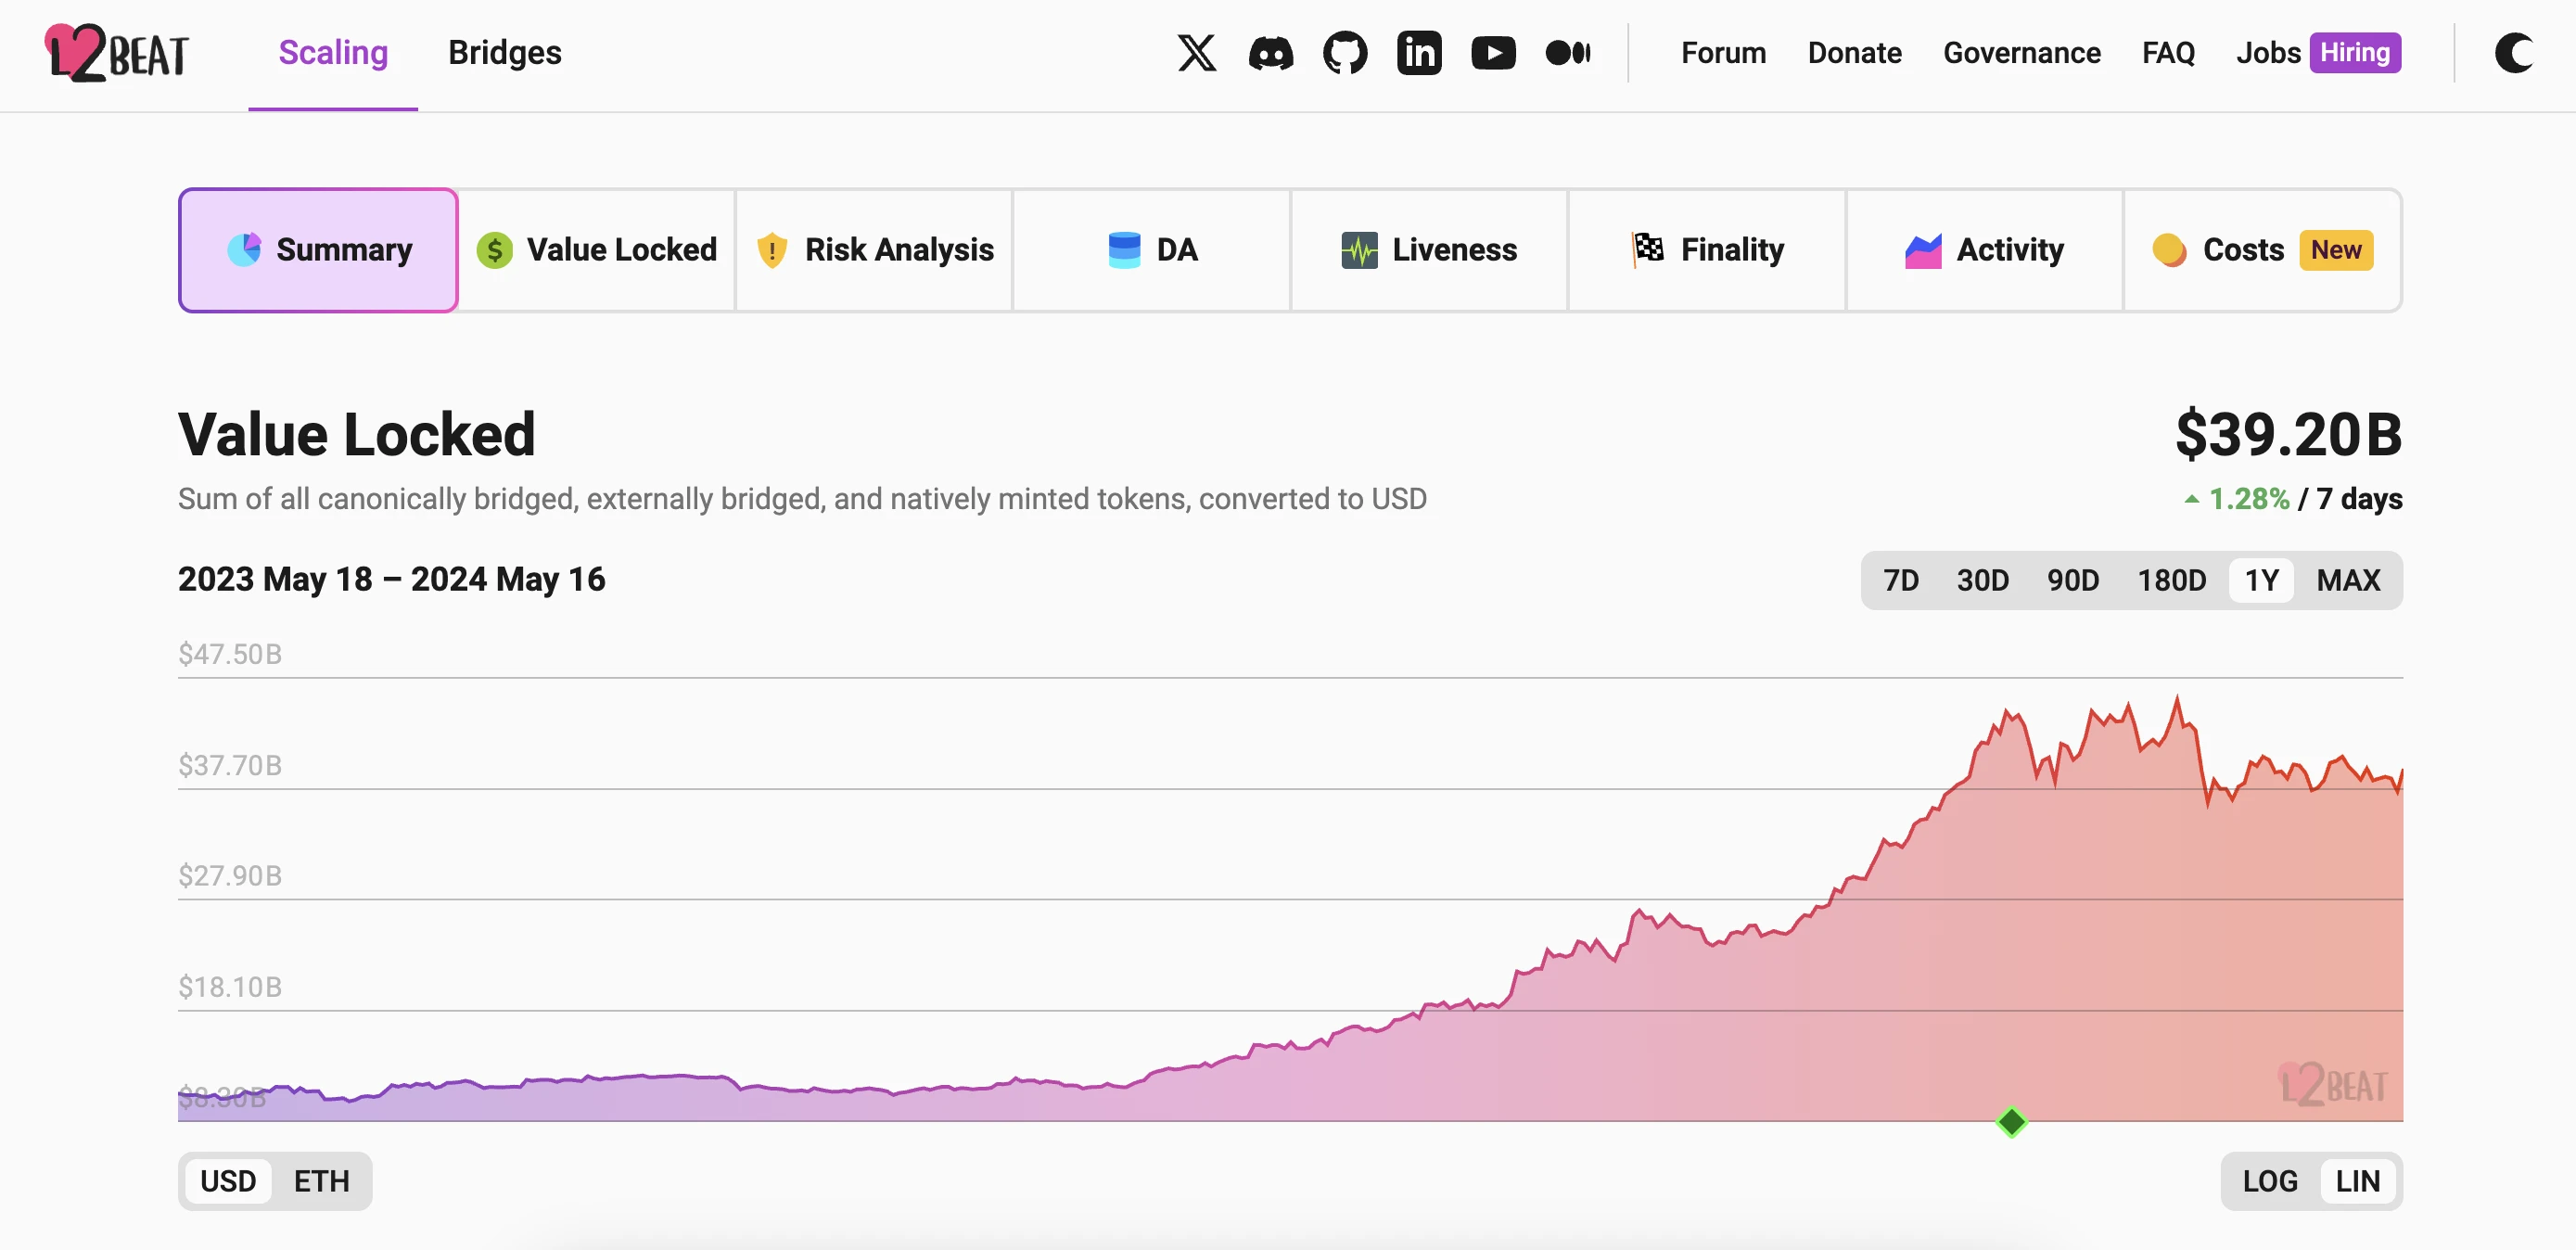Click the L2BEAT logo
2576x1250 pixels.
117,53
